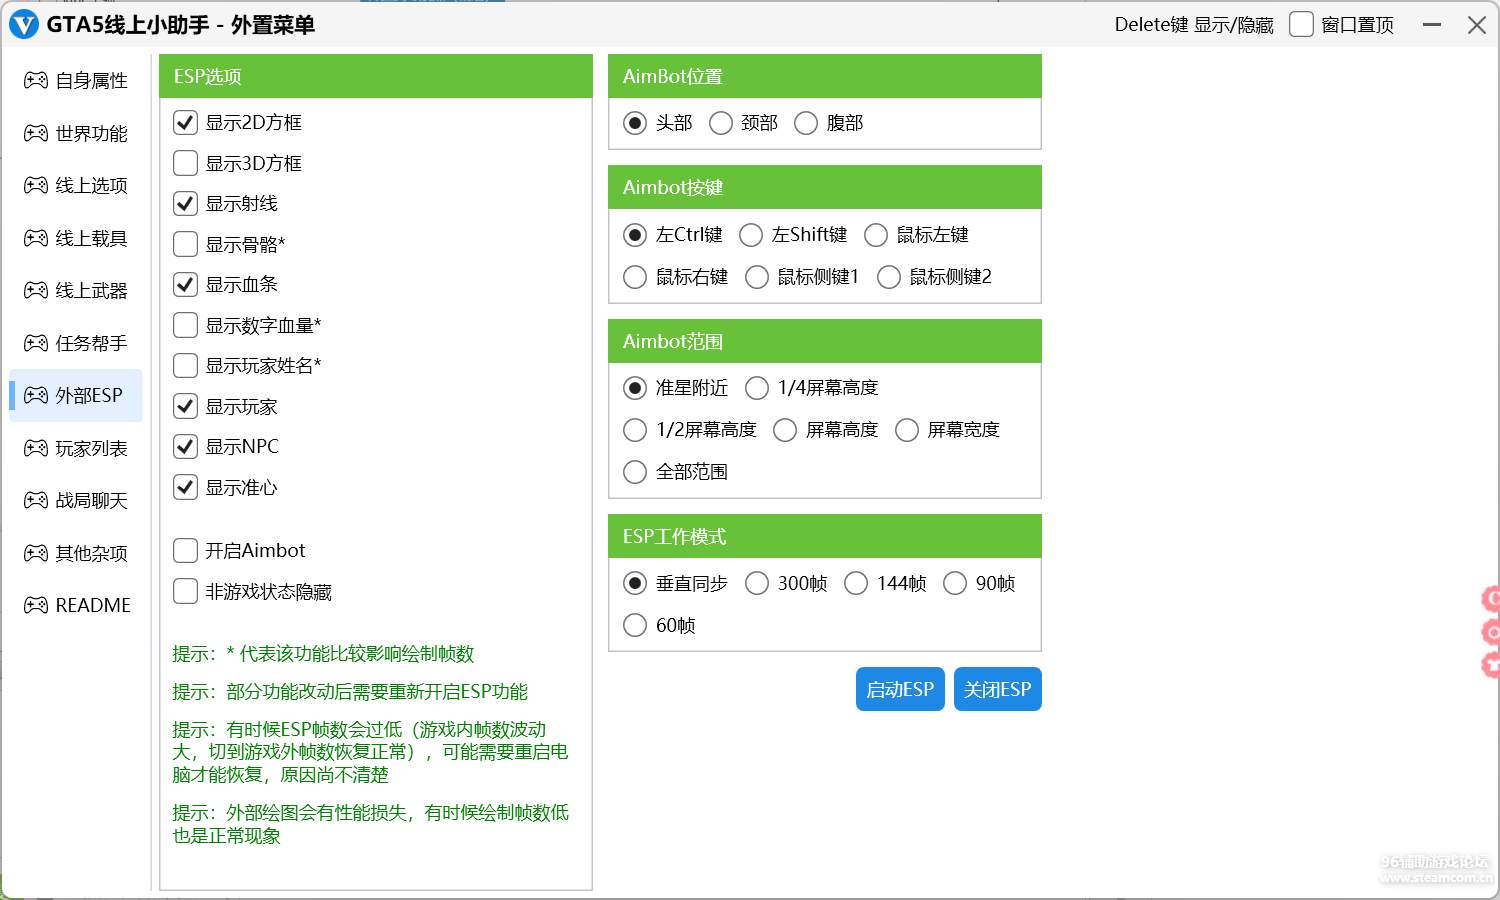Image resolution: width=1500 pixels, height=900 pixels.
Task: Toggle the 窗口置顶 checkbox
Action: [x=1301, y=25]
